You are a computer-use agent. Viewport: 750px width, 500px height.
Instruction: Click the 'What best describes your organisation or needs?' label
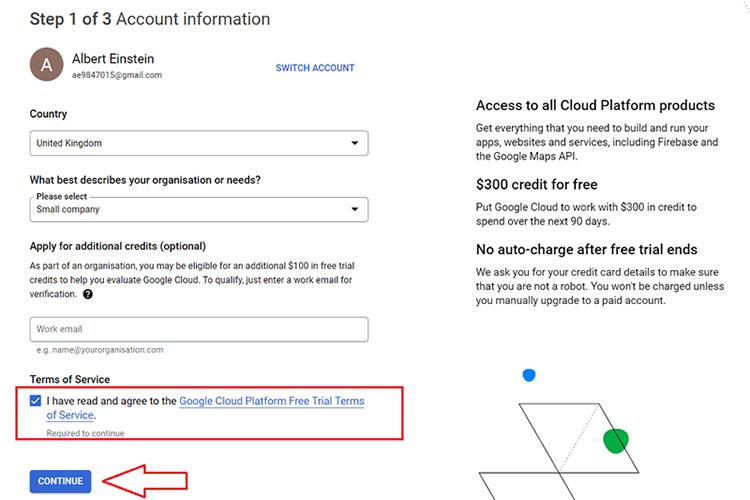(145, 180)
